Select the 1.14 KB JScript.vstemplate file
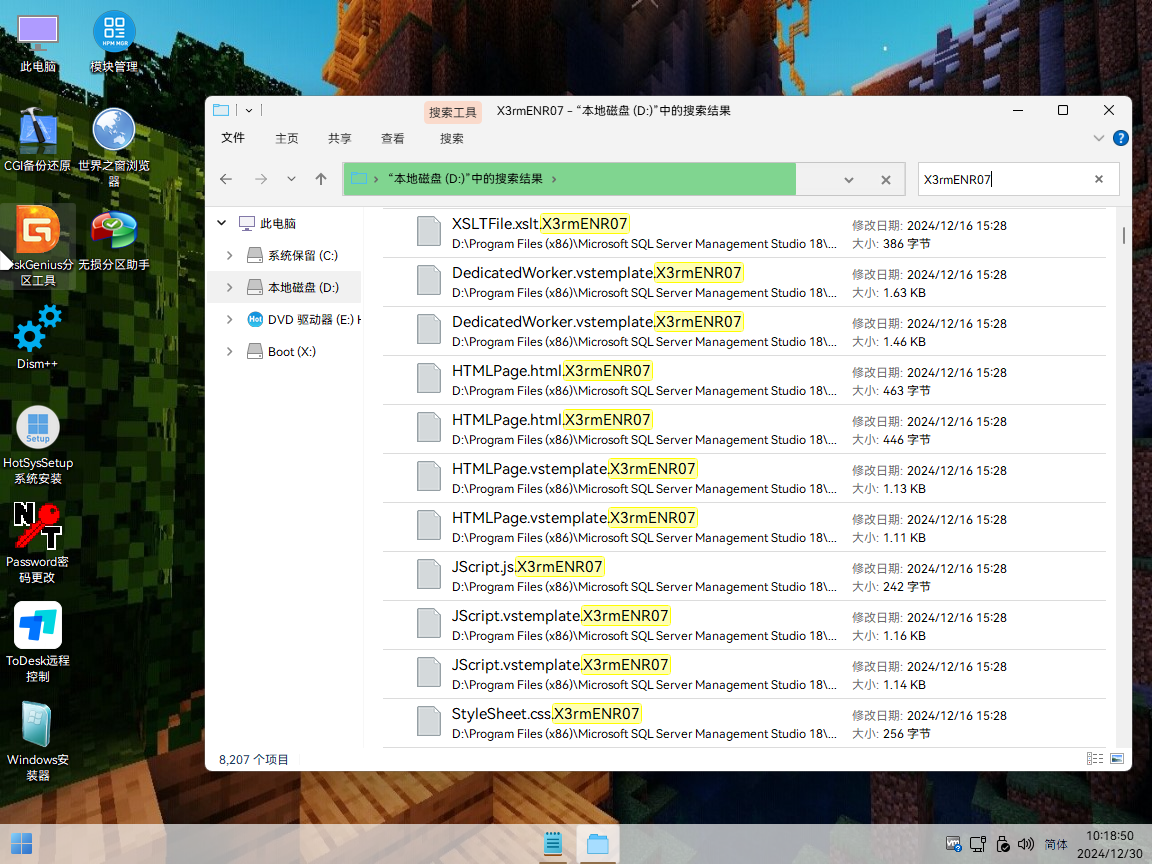This screenshot has width=1152, height=864. (x=744, y=674)
